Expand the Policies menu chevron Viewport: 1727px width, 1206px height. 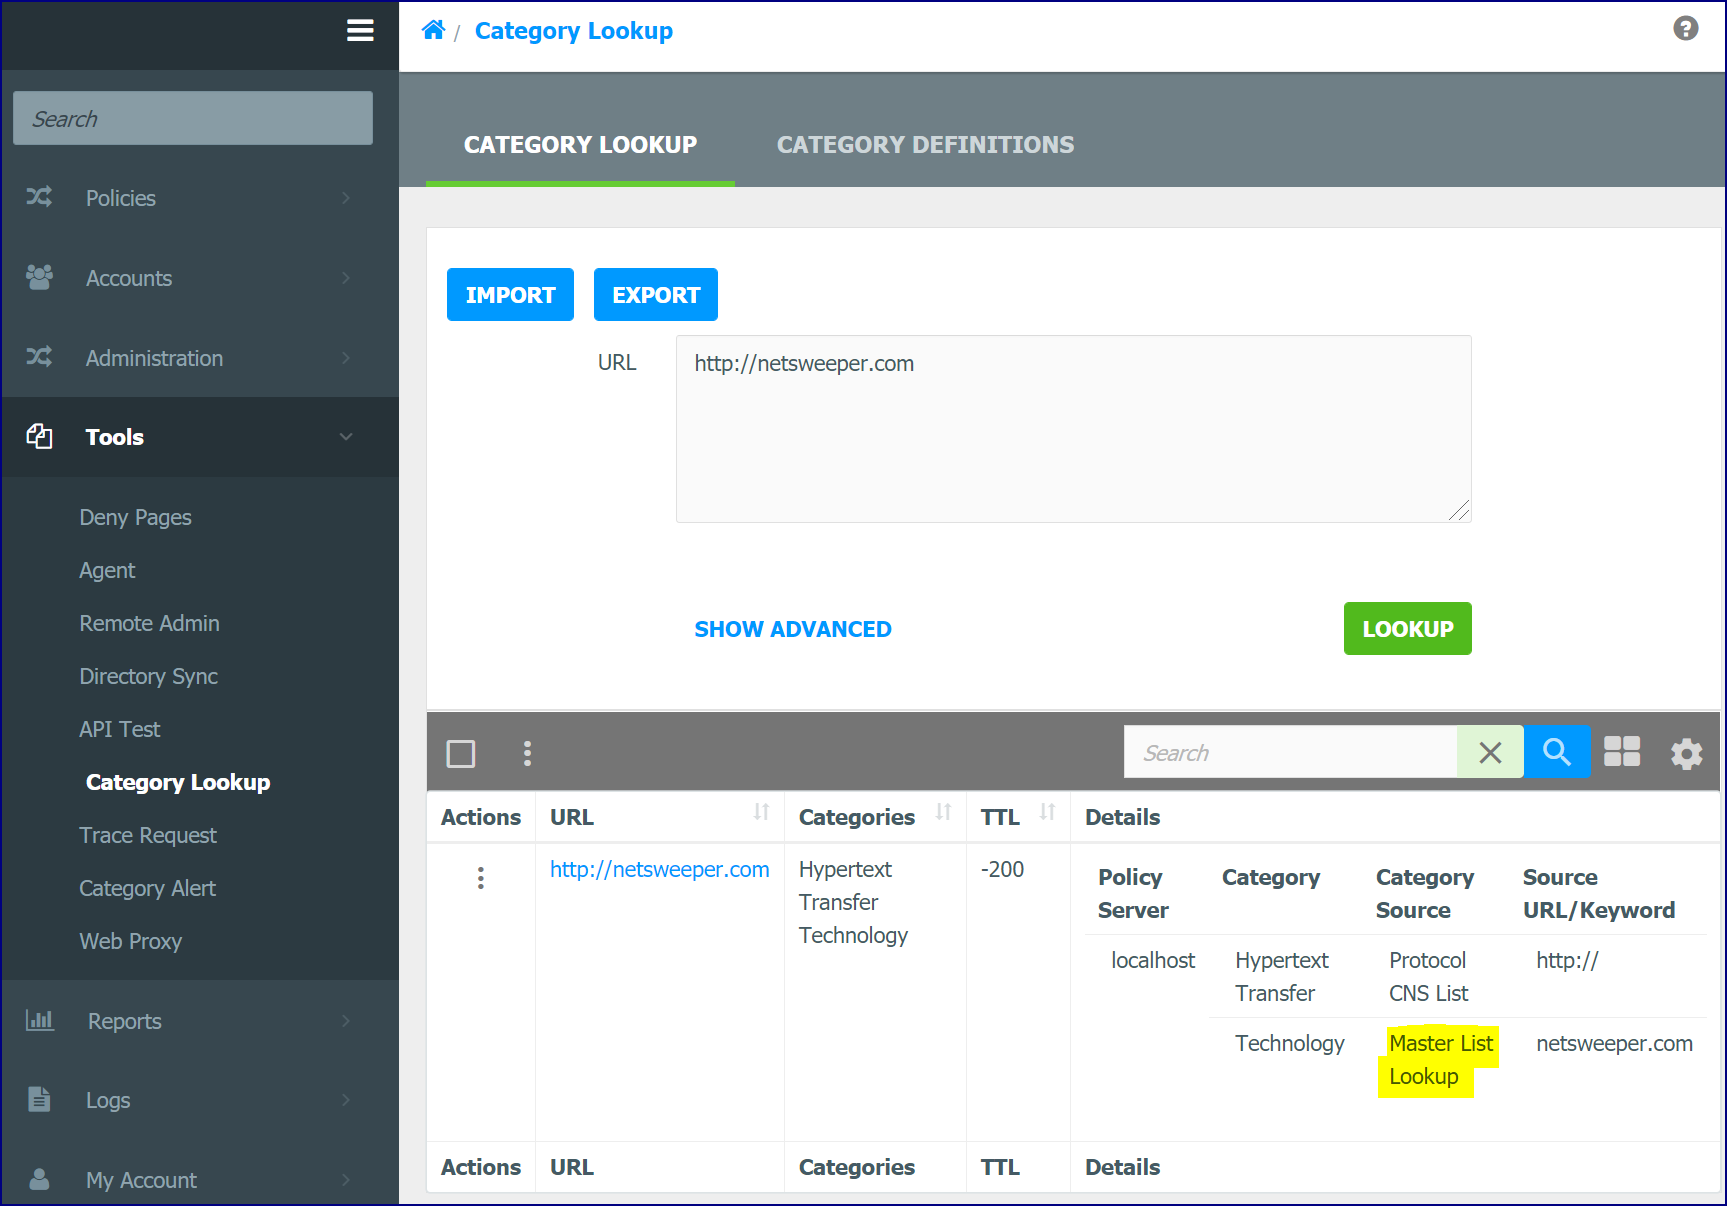point(346,198)
